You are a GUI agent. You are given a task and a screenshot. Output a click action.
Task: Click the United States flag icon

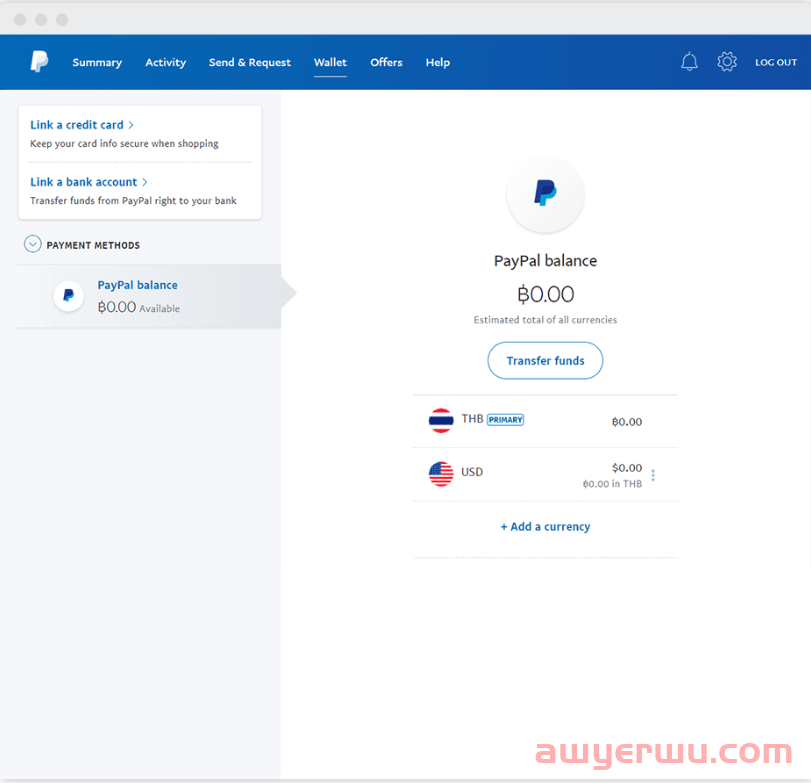(441, 474)
